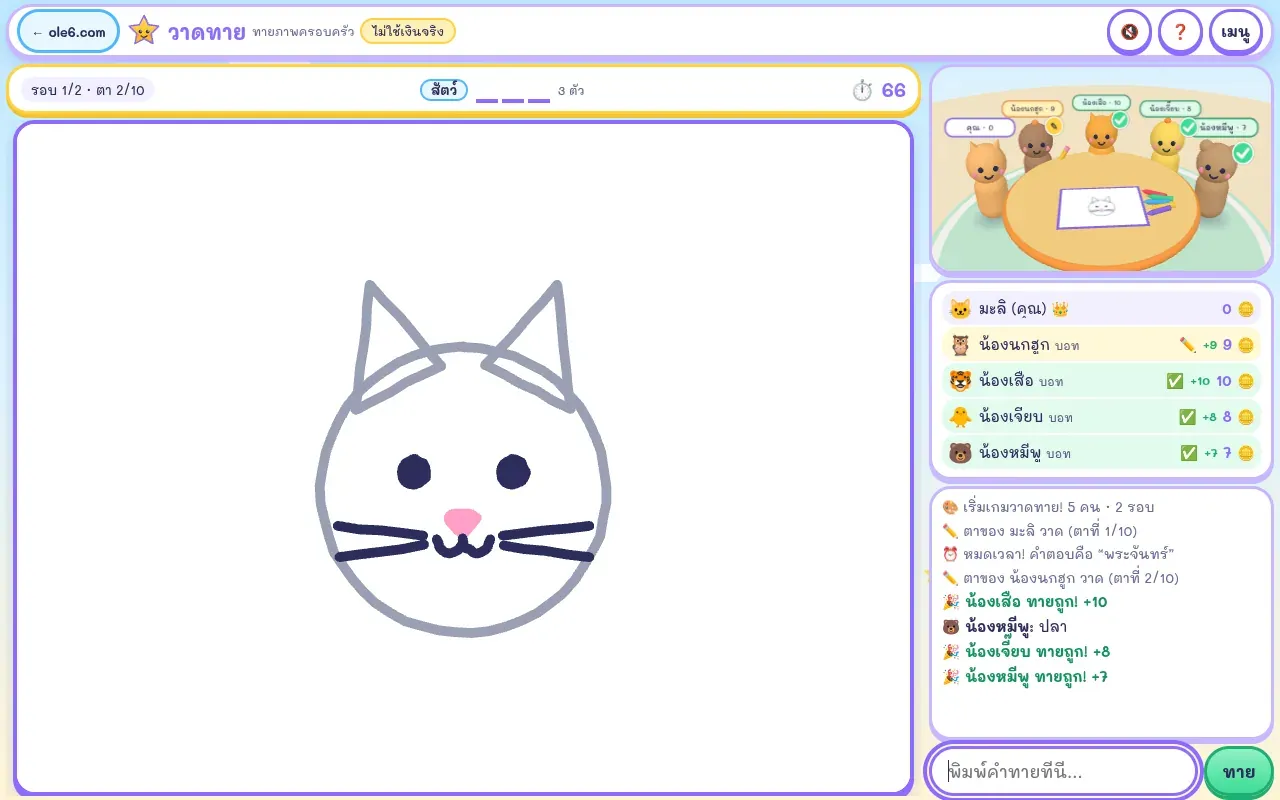Click the log line ตาของ น้องนกฮูก วาด (ตาที่ 2/10)
Image resolution: width=1280 pixels, height=800 pixels.
[x=1060, y=578]
